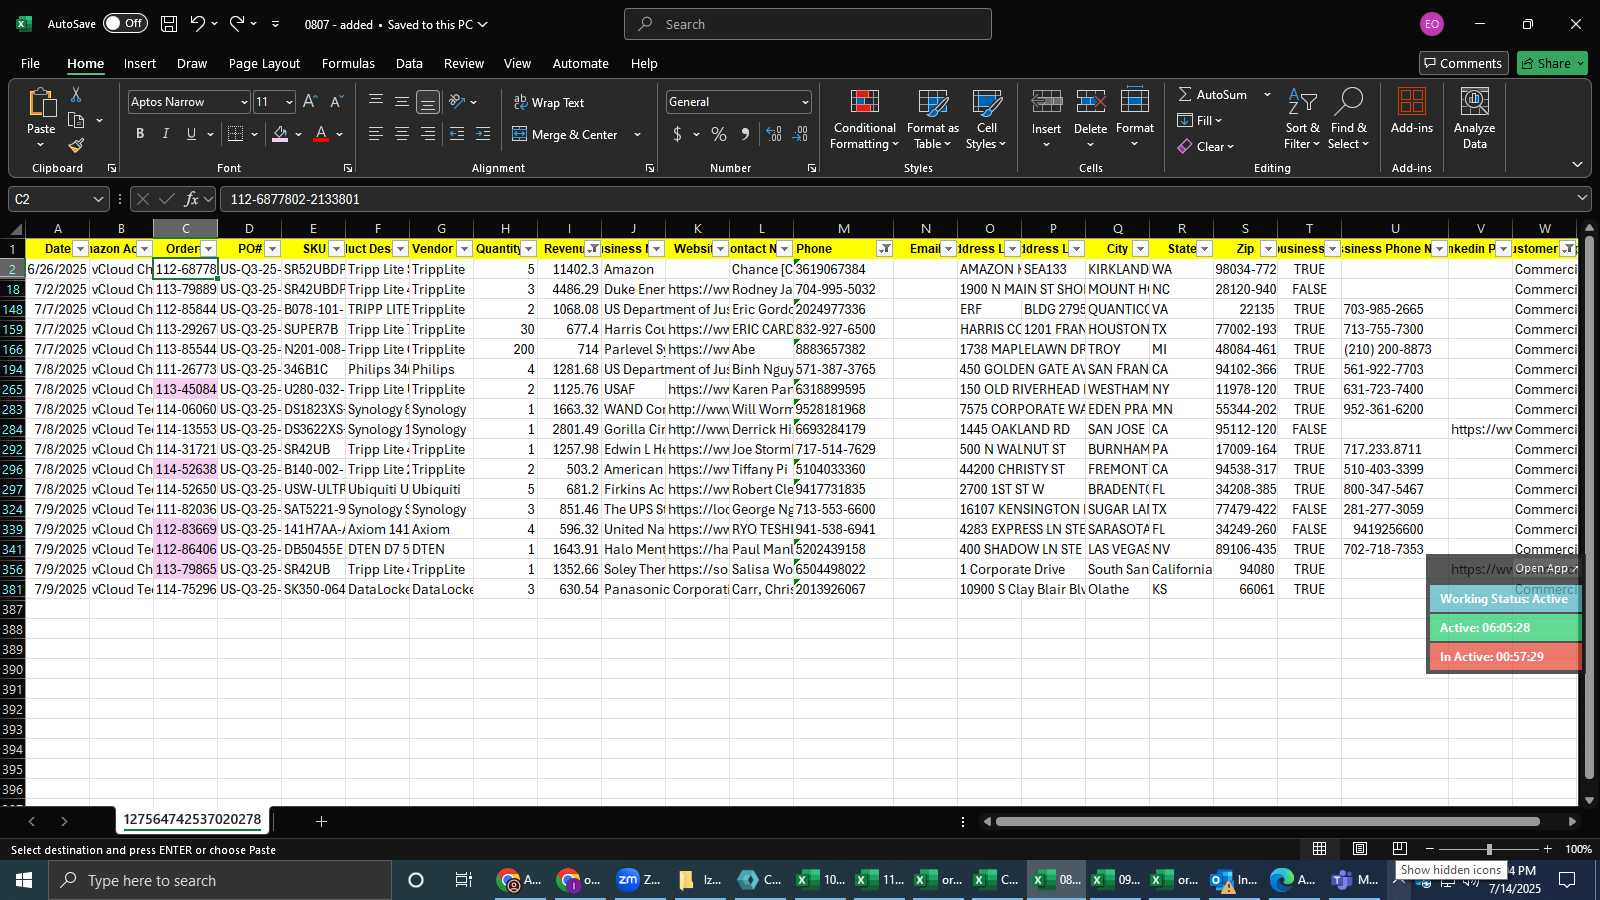Image resolution: width=1600 pixels, height=900 pixels.
Task: Click the Delete cells icon
Action: [1090, 102]
